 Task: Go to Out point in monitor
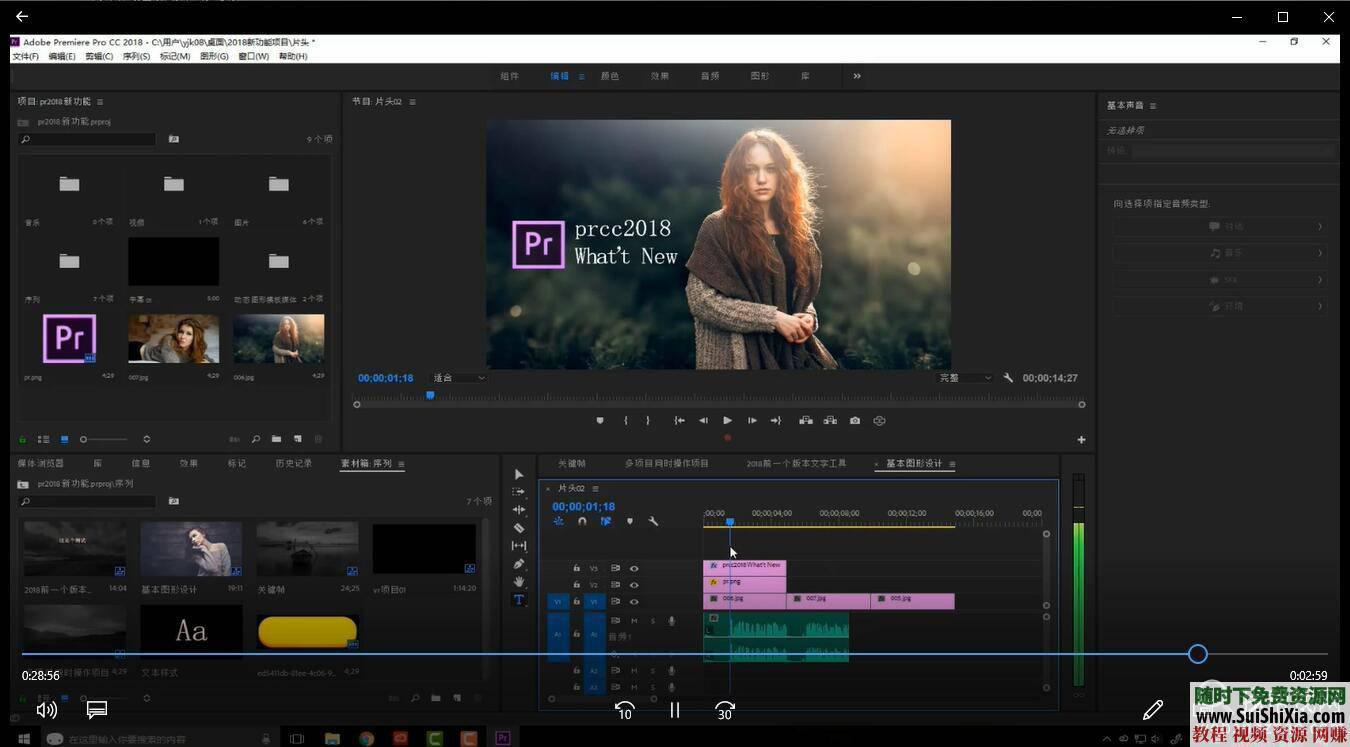[x=775, y=421]
